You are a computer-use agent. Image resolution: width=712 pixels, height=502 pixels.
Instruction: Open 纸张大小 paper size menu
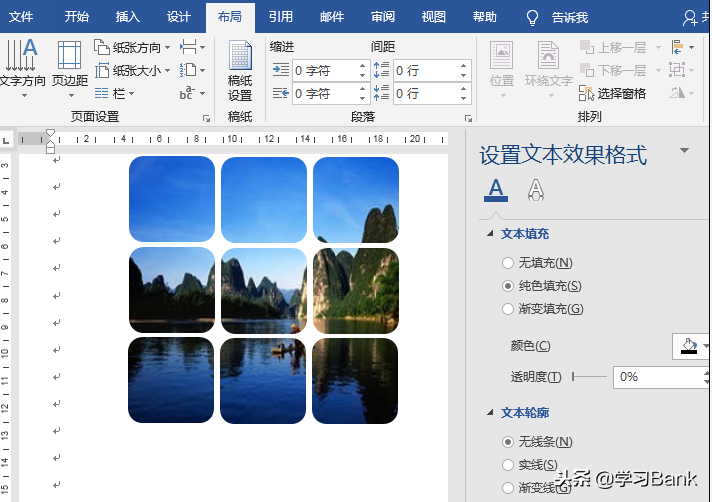pyautogui.click(x=132, y=70)
